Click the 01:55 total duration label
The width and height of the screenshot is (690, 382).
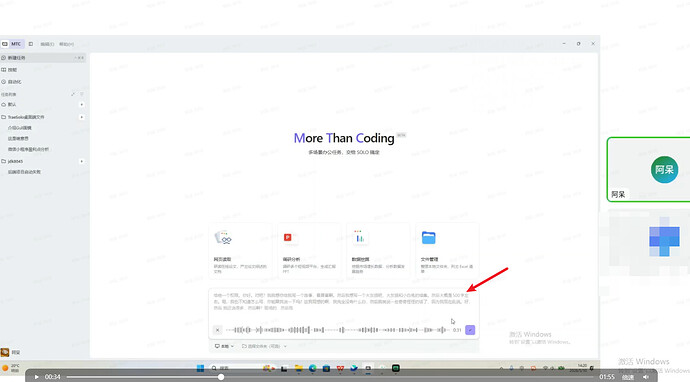click(x=606, y=377)
